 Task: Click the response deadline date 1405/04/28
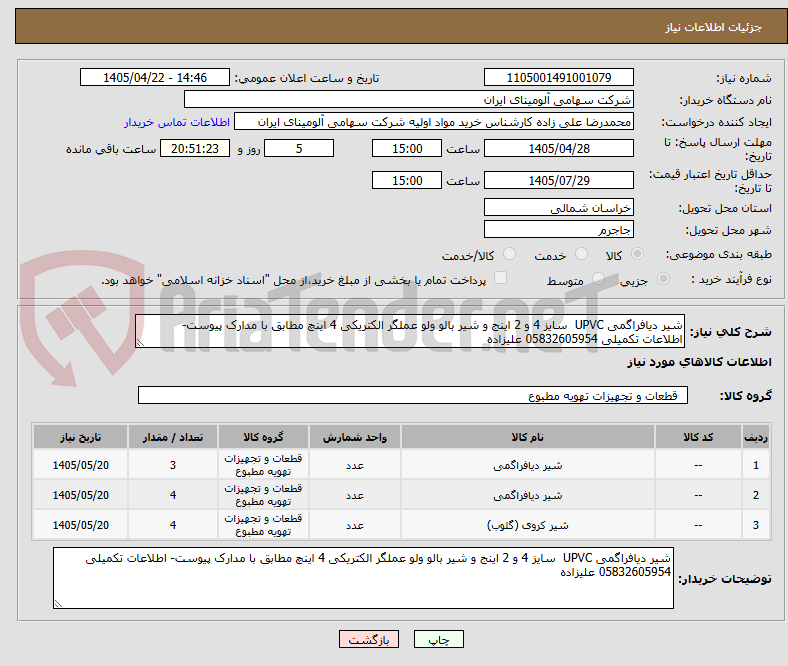point(558,148)
